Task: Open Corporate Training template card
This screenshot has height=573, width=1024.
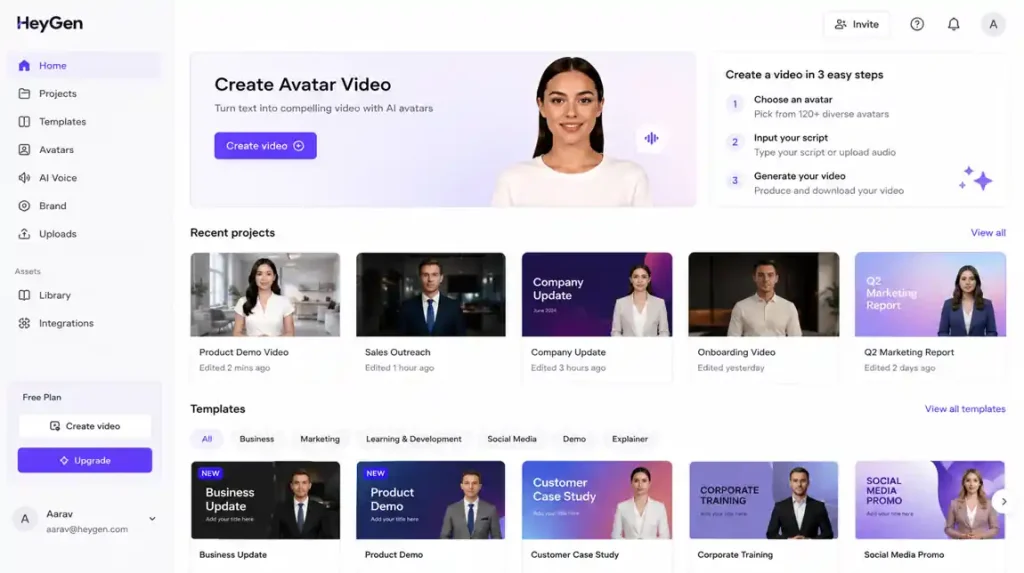Action: (x=763, y=500)
